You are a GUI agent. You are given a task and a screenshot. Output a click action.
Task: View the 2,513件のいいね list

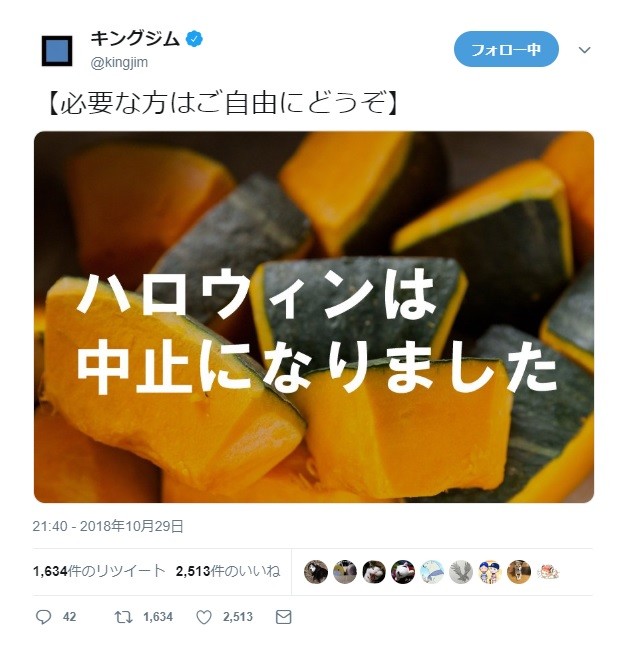[x=228, y=571]
